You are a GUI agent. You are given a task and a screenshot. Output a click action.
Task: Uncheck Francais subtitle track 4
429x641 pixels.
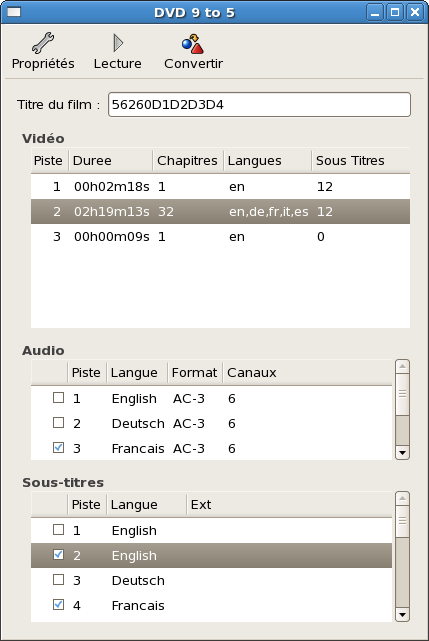(x=58, y=605)
